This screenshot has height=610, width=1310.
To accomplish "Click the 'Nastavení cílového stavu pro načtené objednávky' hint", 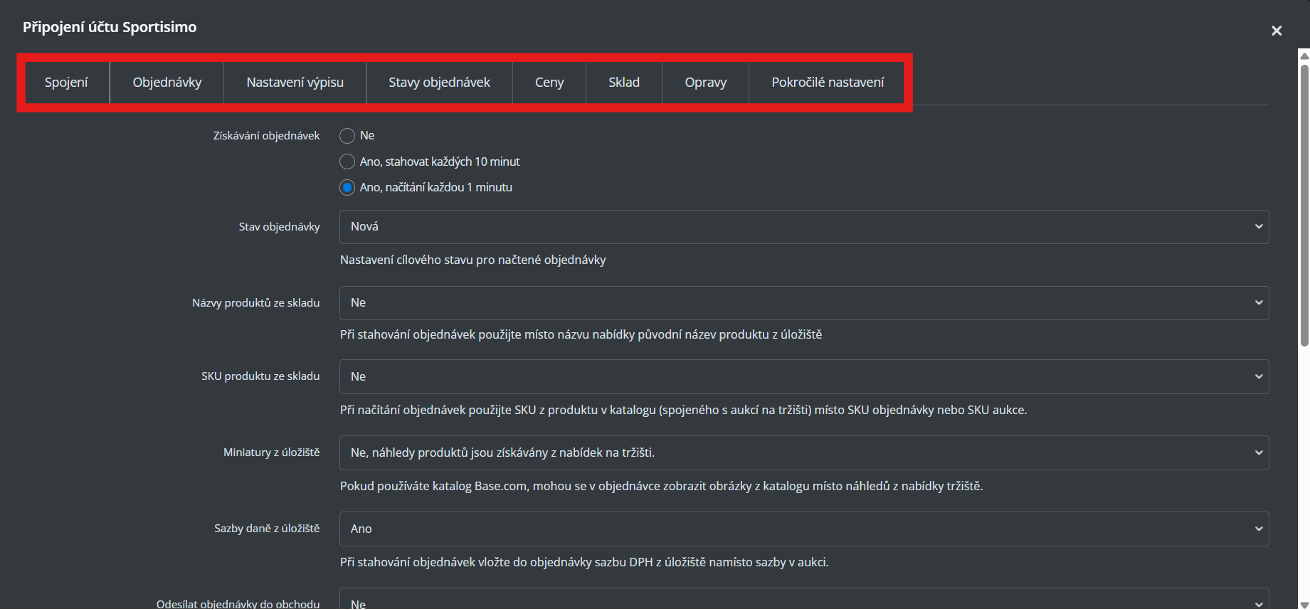I will click(x=473, y=260).
